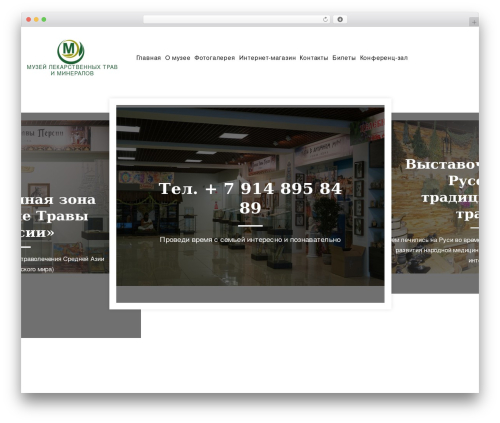Click the phone number heading on slide
Screen dimensions: 500x423
point(250,198)
